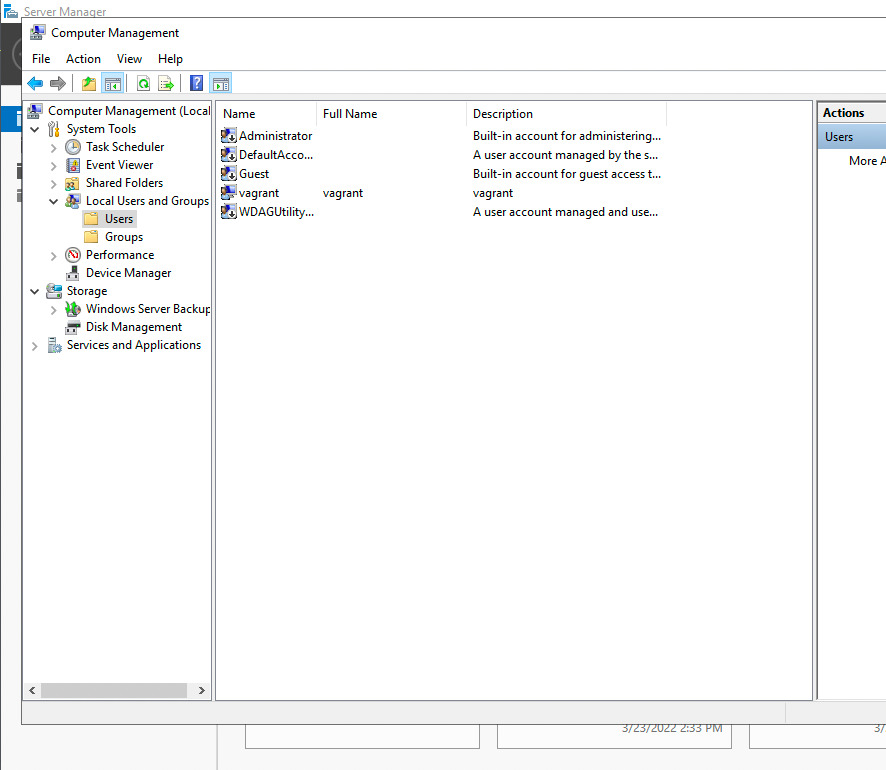Expand the Services and Applications node
Image resolution: width=886 pixels, height=770 pixels.
35,346
